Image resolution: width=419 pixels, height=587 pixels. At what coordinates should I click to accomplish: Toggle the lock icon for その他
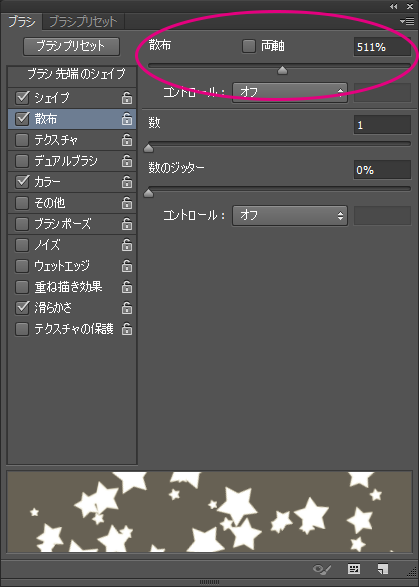tap(127, 203)
